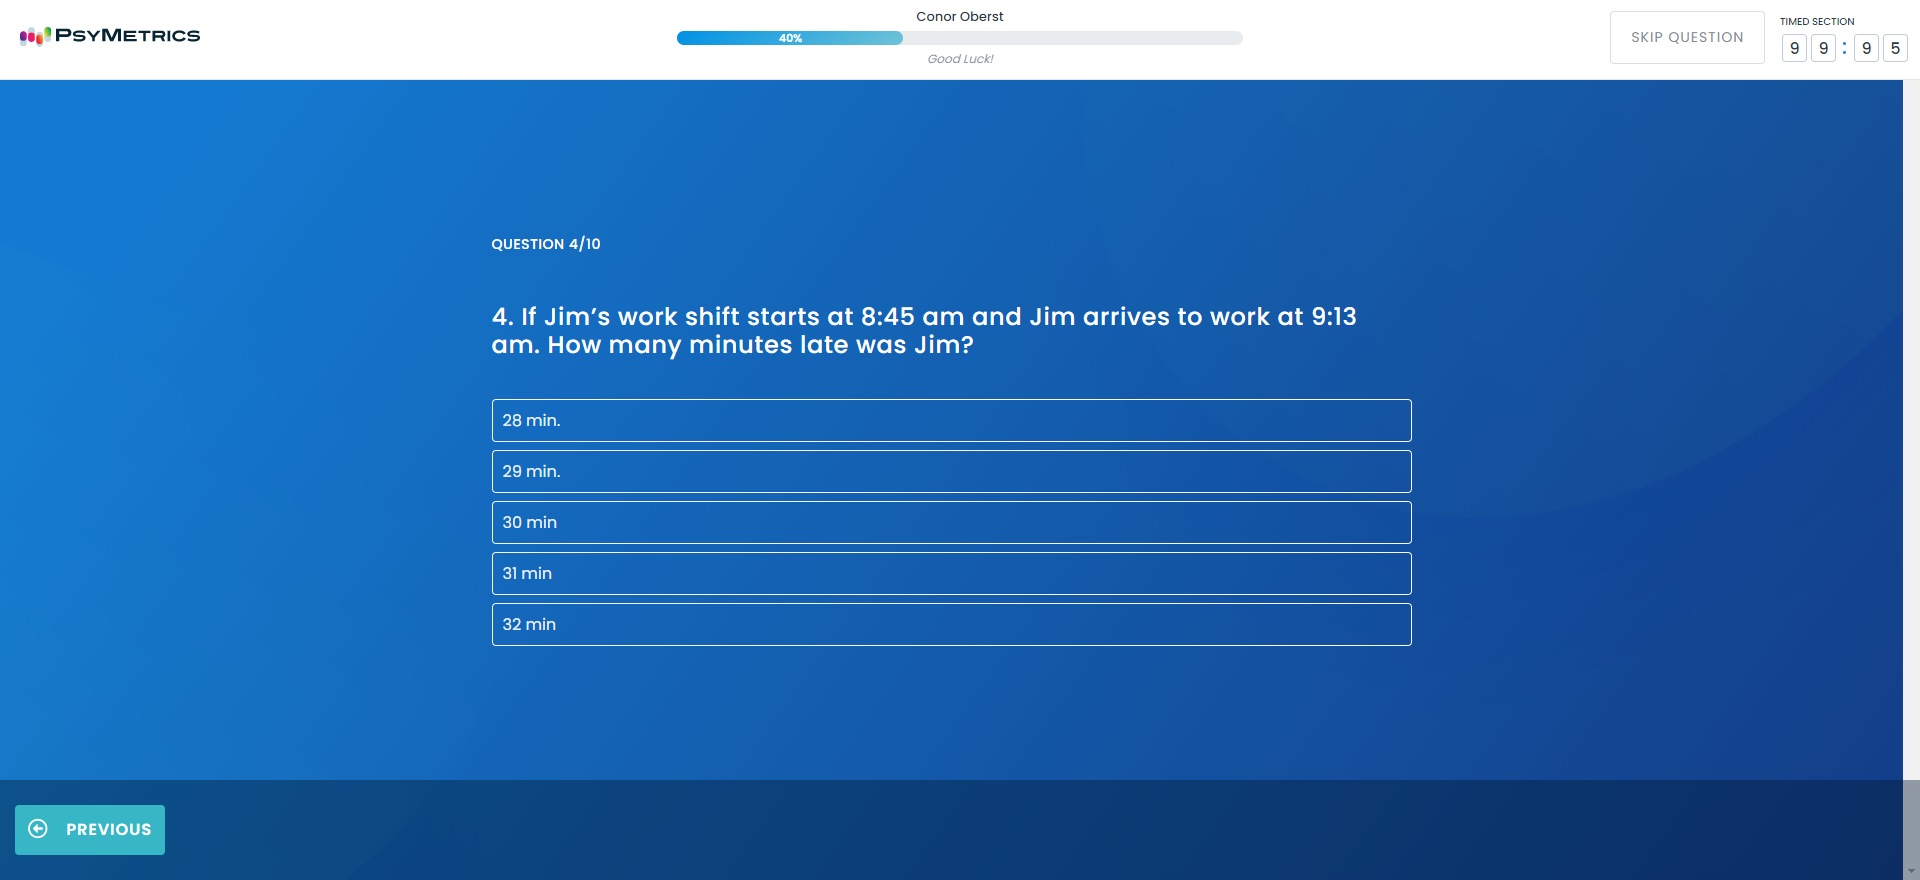The image size is (1920, 880).
Task: Select the 28 min. answer option
Action: click(x=951, y=421)
